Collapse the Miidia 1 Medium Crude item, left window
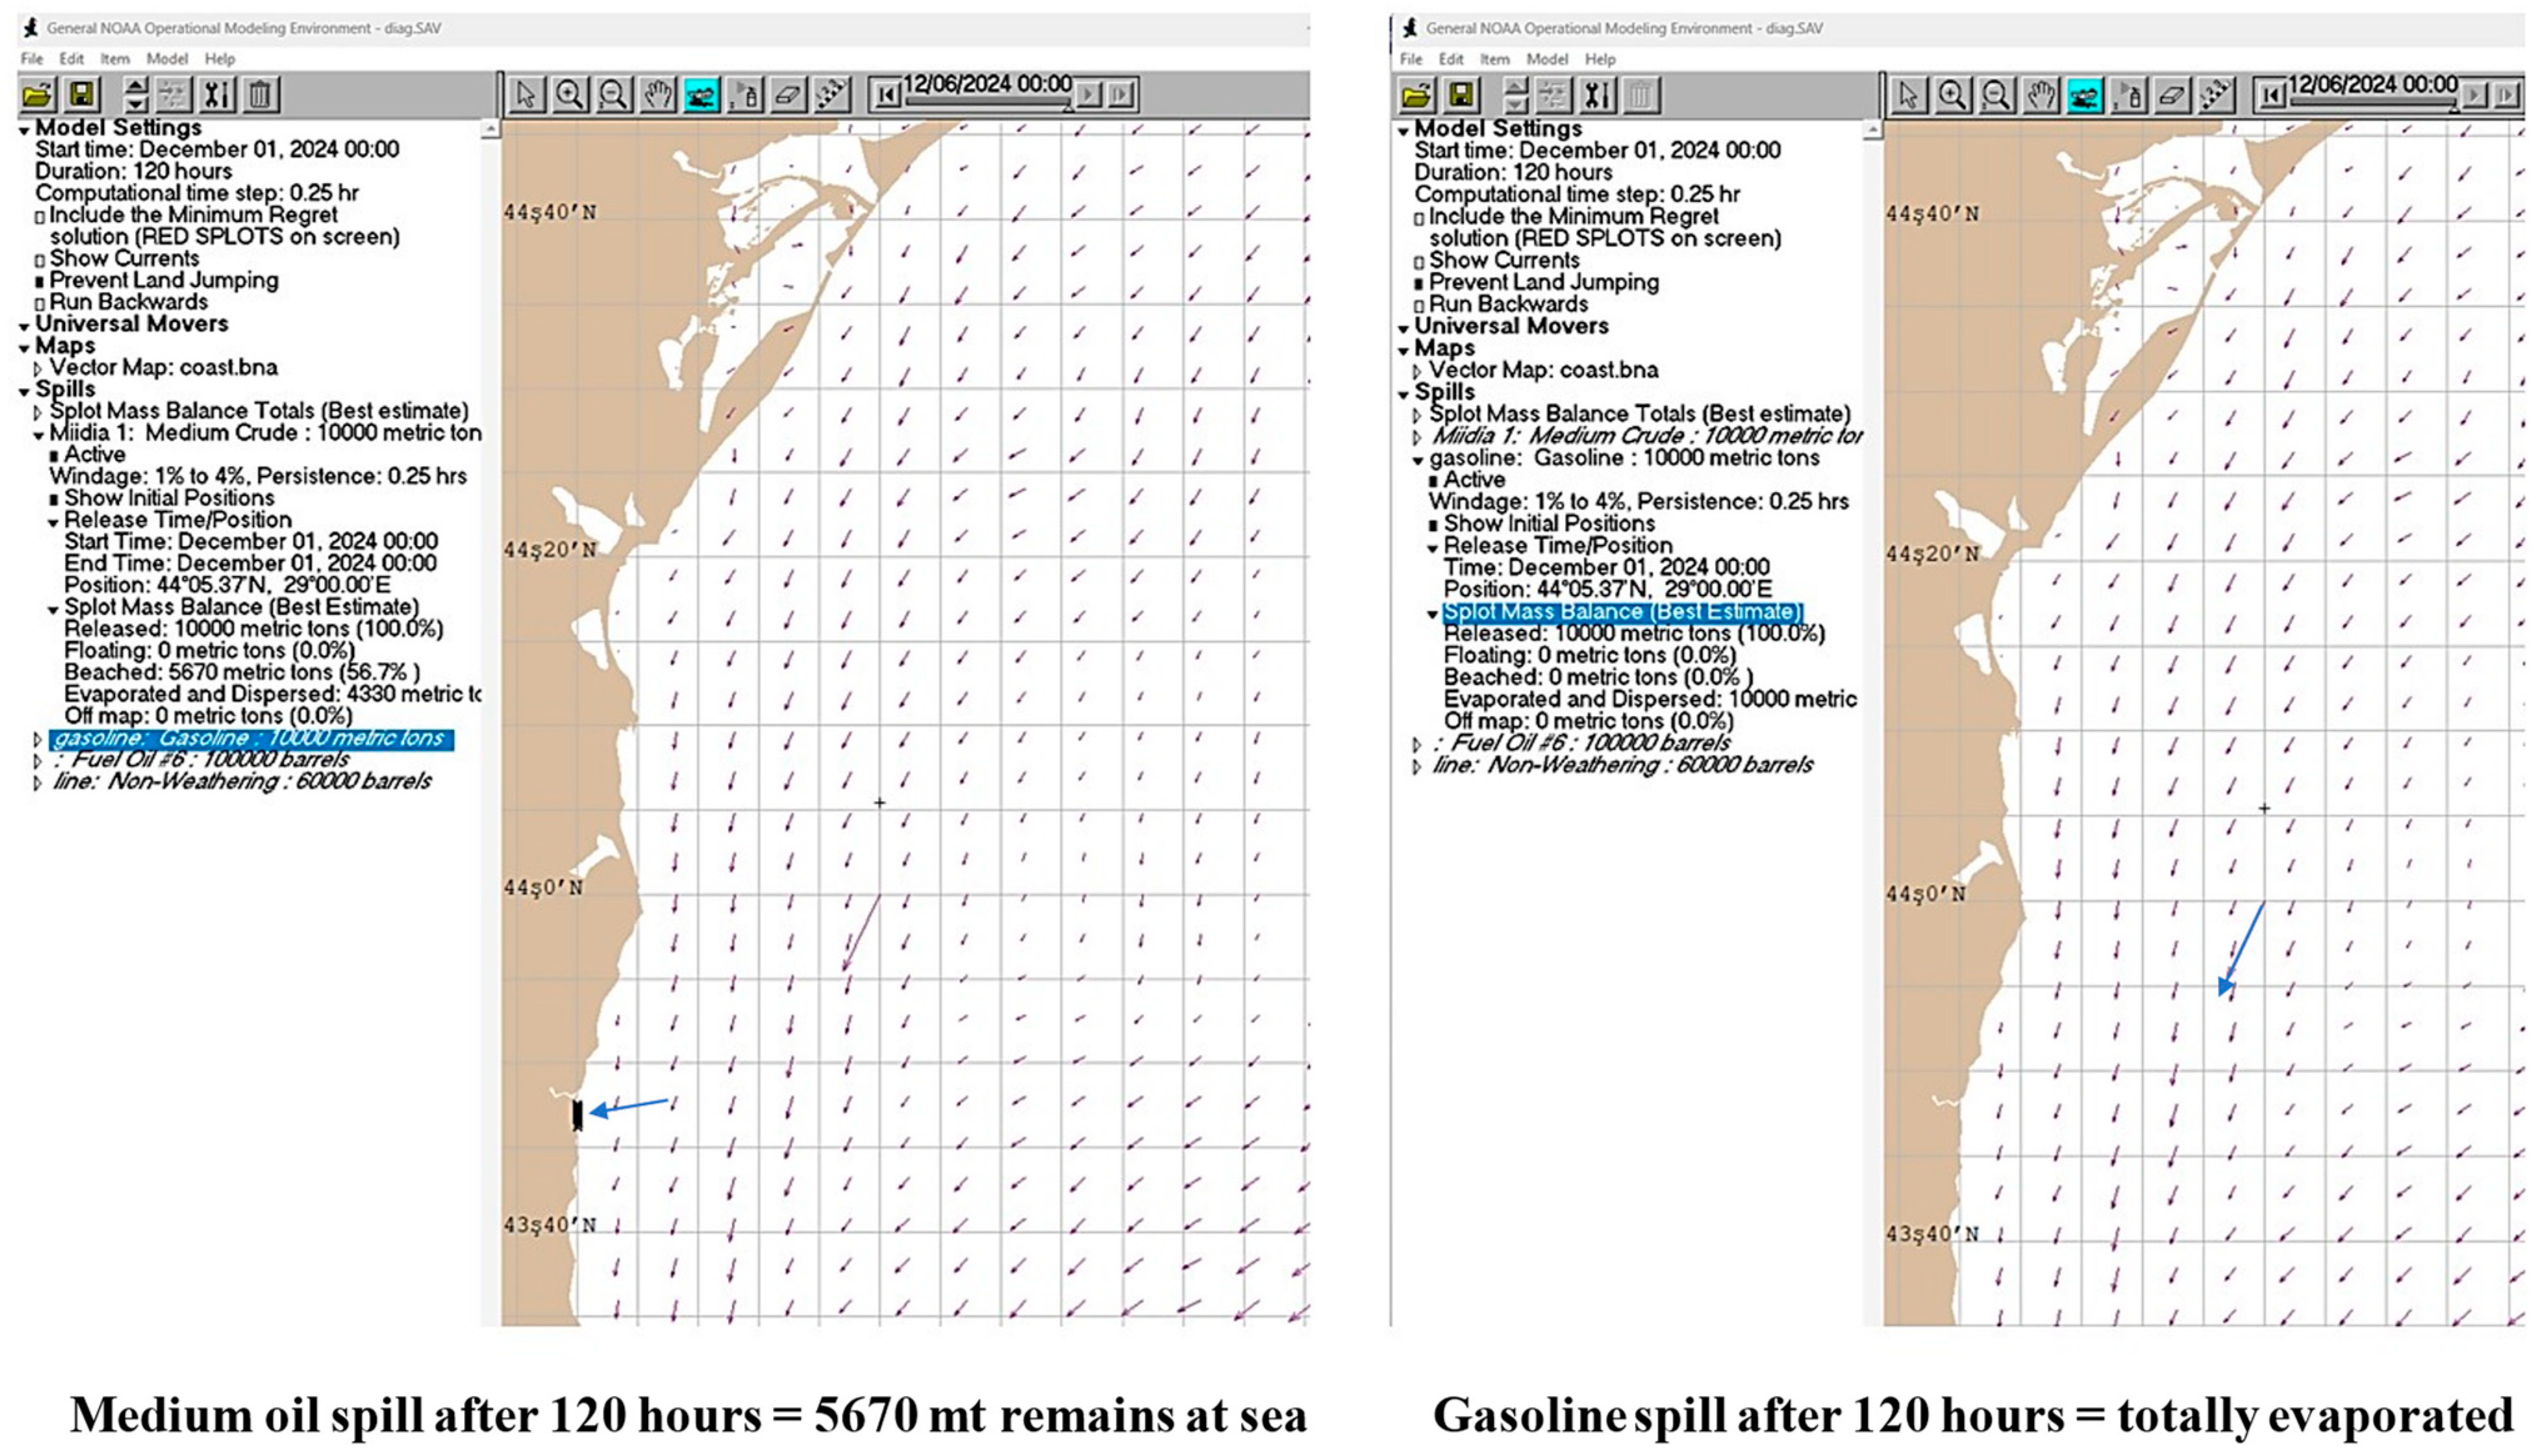Screen dimensions: 2543x1456 pyautogui.click(x=38, y=435)
